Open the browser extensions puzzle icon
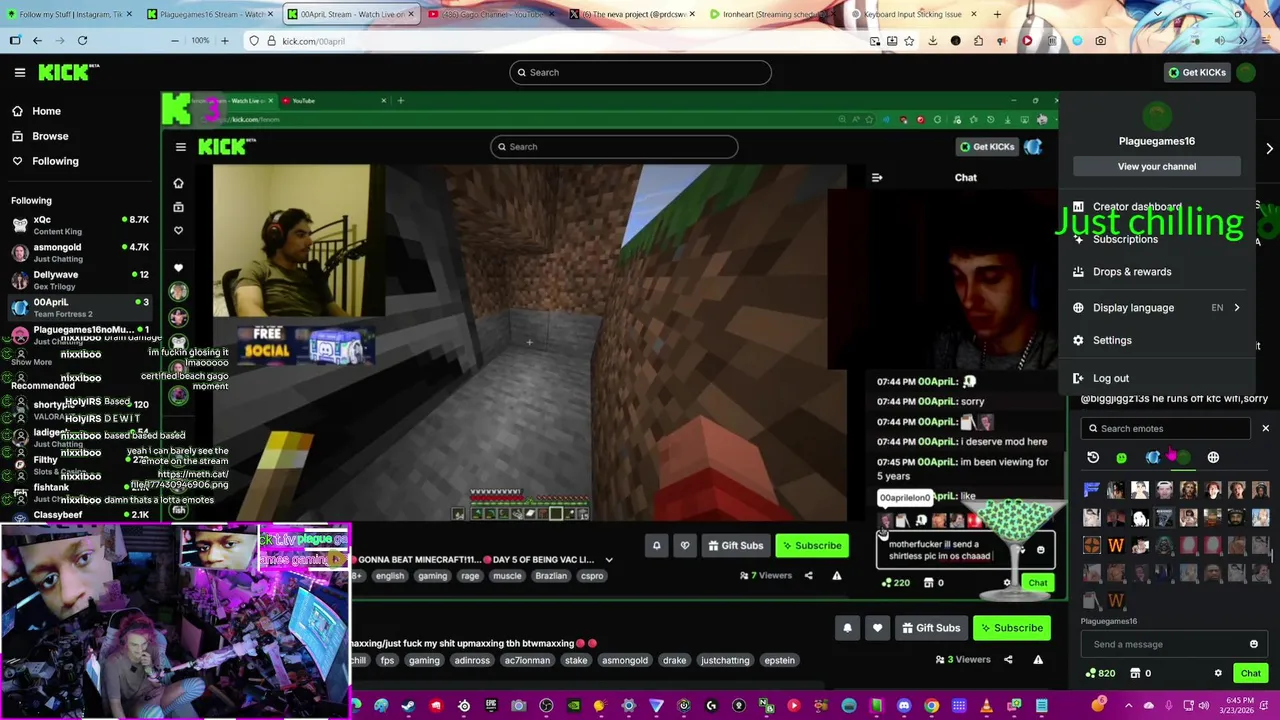The width and height of the screenshot is (1280, 720). [x=979, y=41]
